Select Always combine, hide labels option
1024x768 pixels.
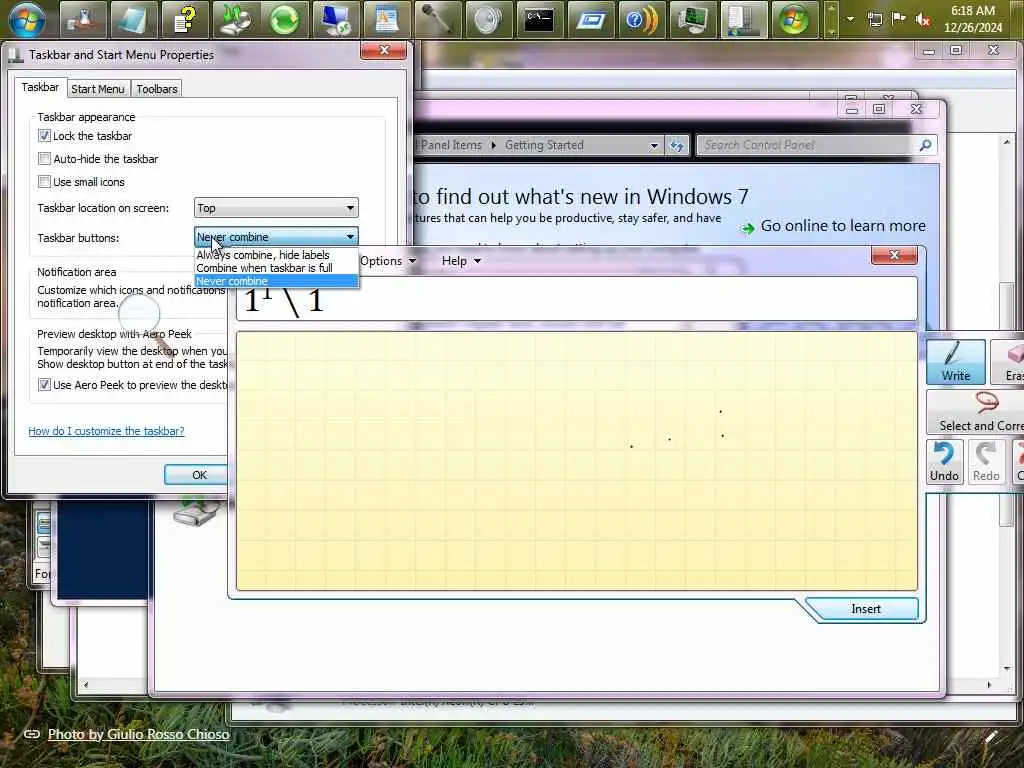click(276, 255)
